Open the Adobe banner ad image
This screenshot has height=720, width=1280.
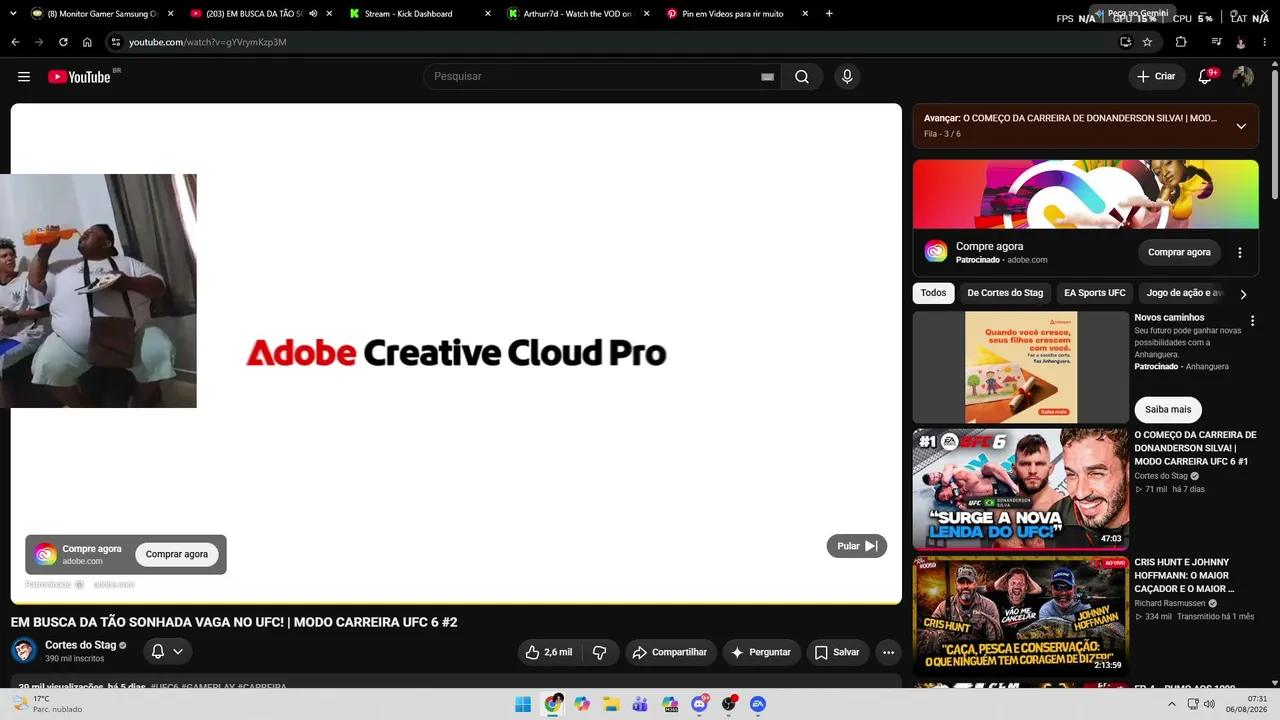[x=1086, y=195]
